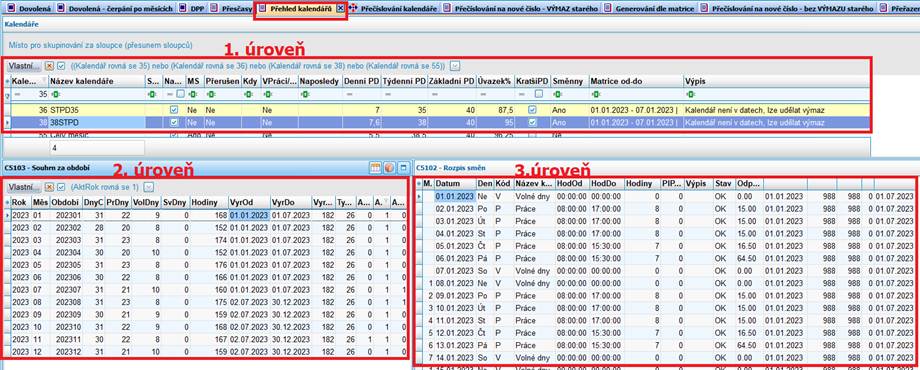
Task: Clear the Kalendář filter with the X icon
Action: point(49,66)
